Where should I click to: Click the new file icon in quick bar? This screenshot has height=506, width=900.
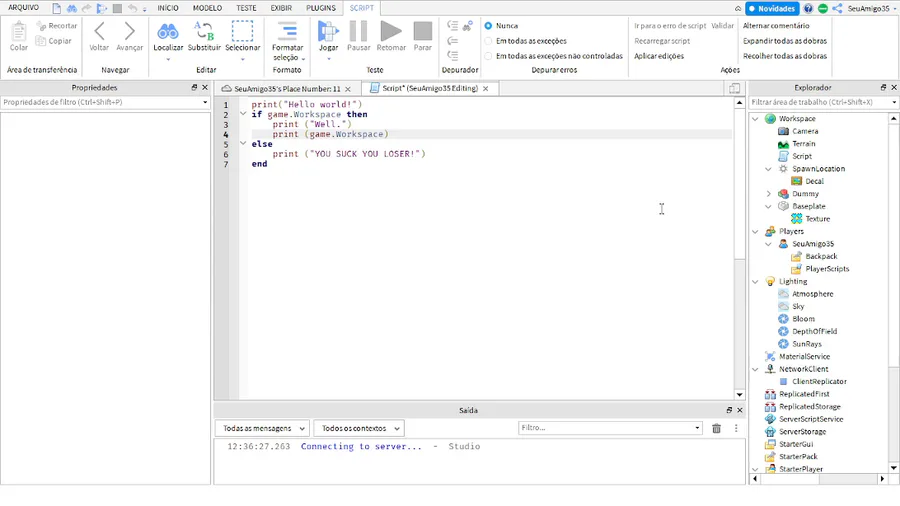click(x=56, y=9)
